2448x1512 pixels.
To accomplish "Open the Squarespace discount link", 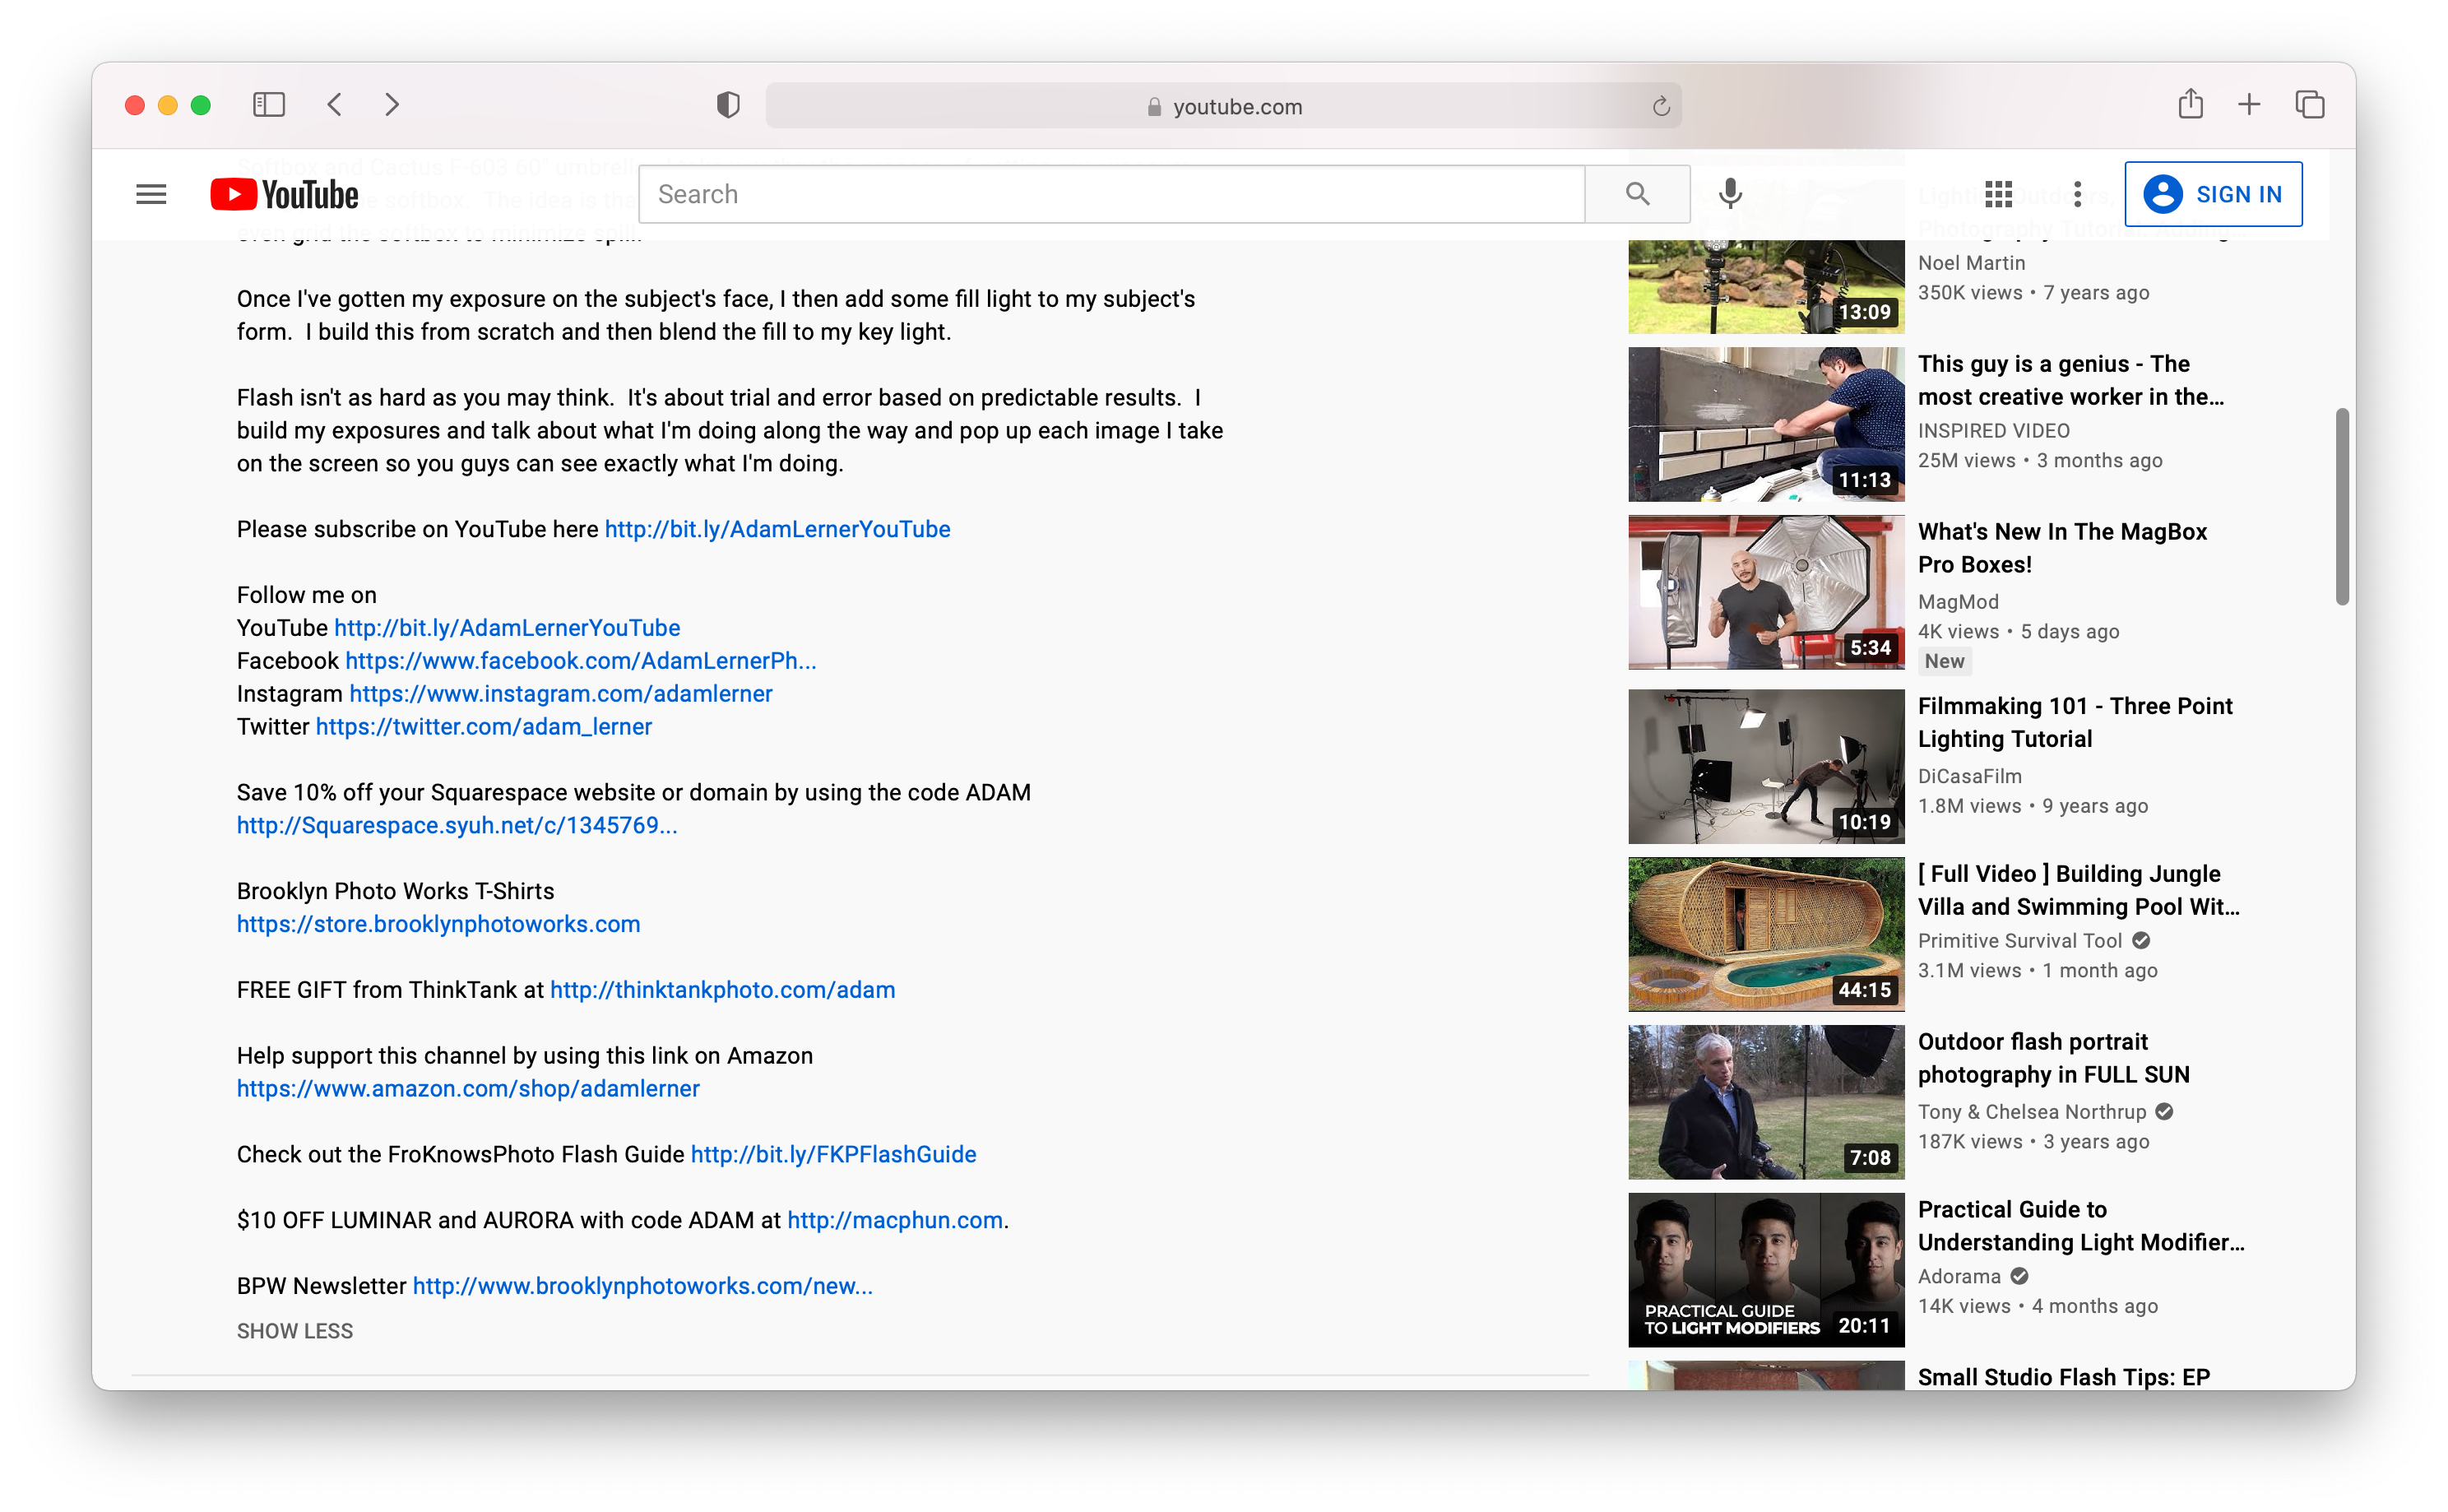I will coord(457,825).
